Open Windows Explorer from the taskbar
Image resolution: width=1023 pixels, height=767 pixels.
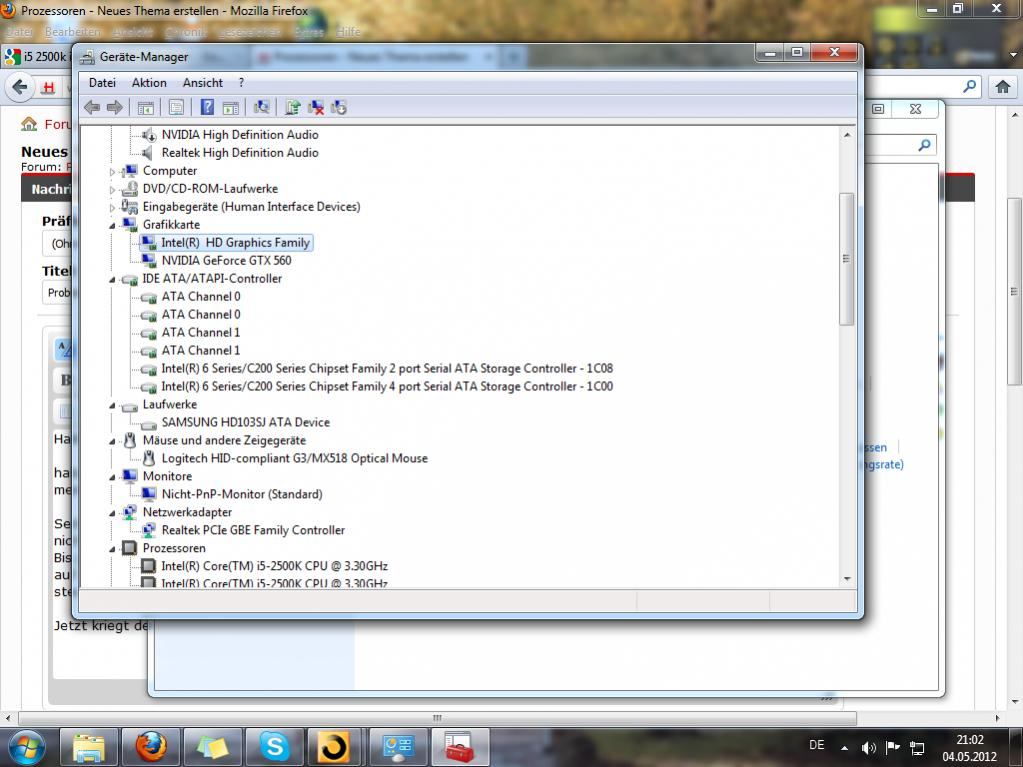pyautogui.click(x=89, y=747)
